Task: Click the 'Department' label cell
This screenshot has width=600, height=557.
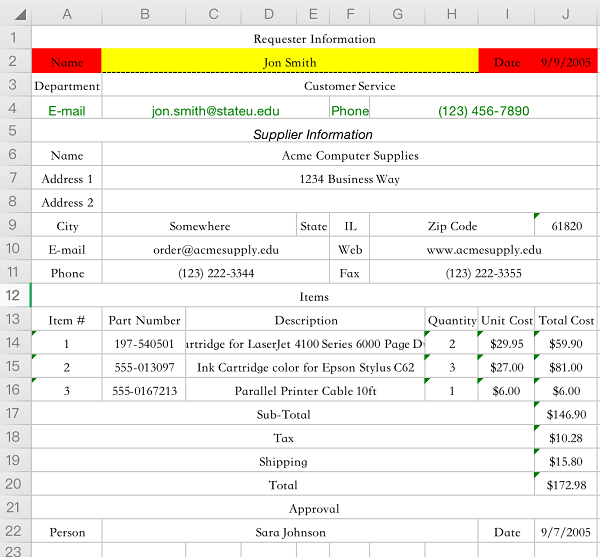Action: [x=67, y=85]
